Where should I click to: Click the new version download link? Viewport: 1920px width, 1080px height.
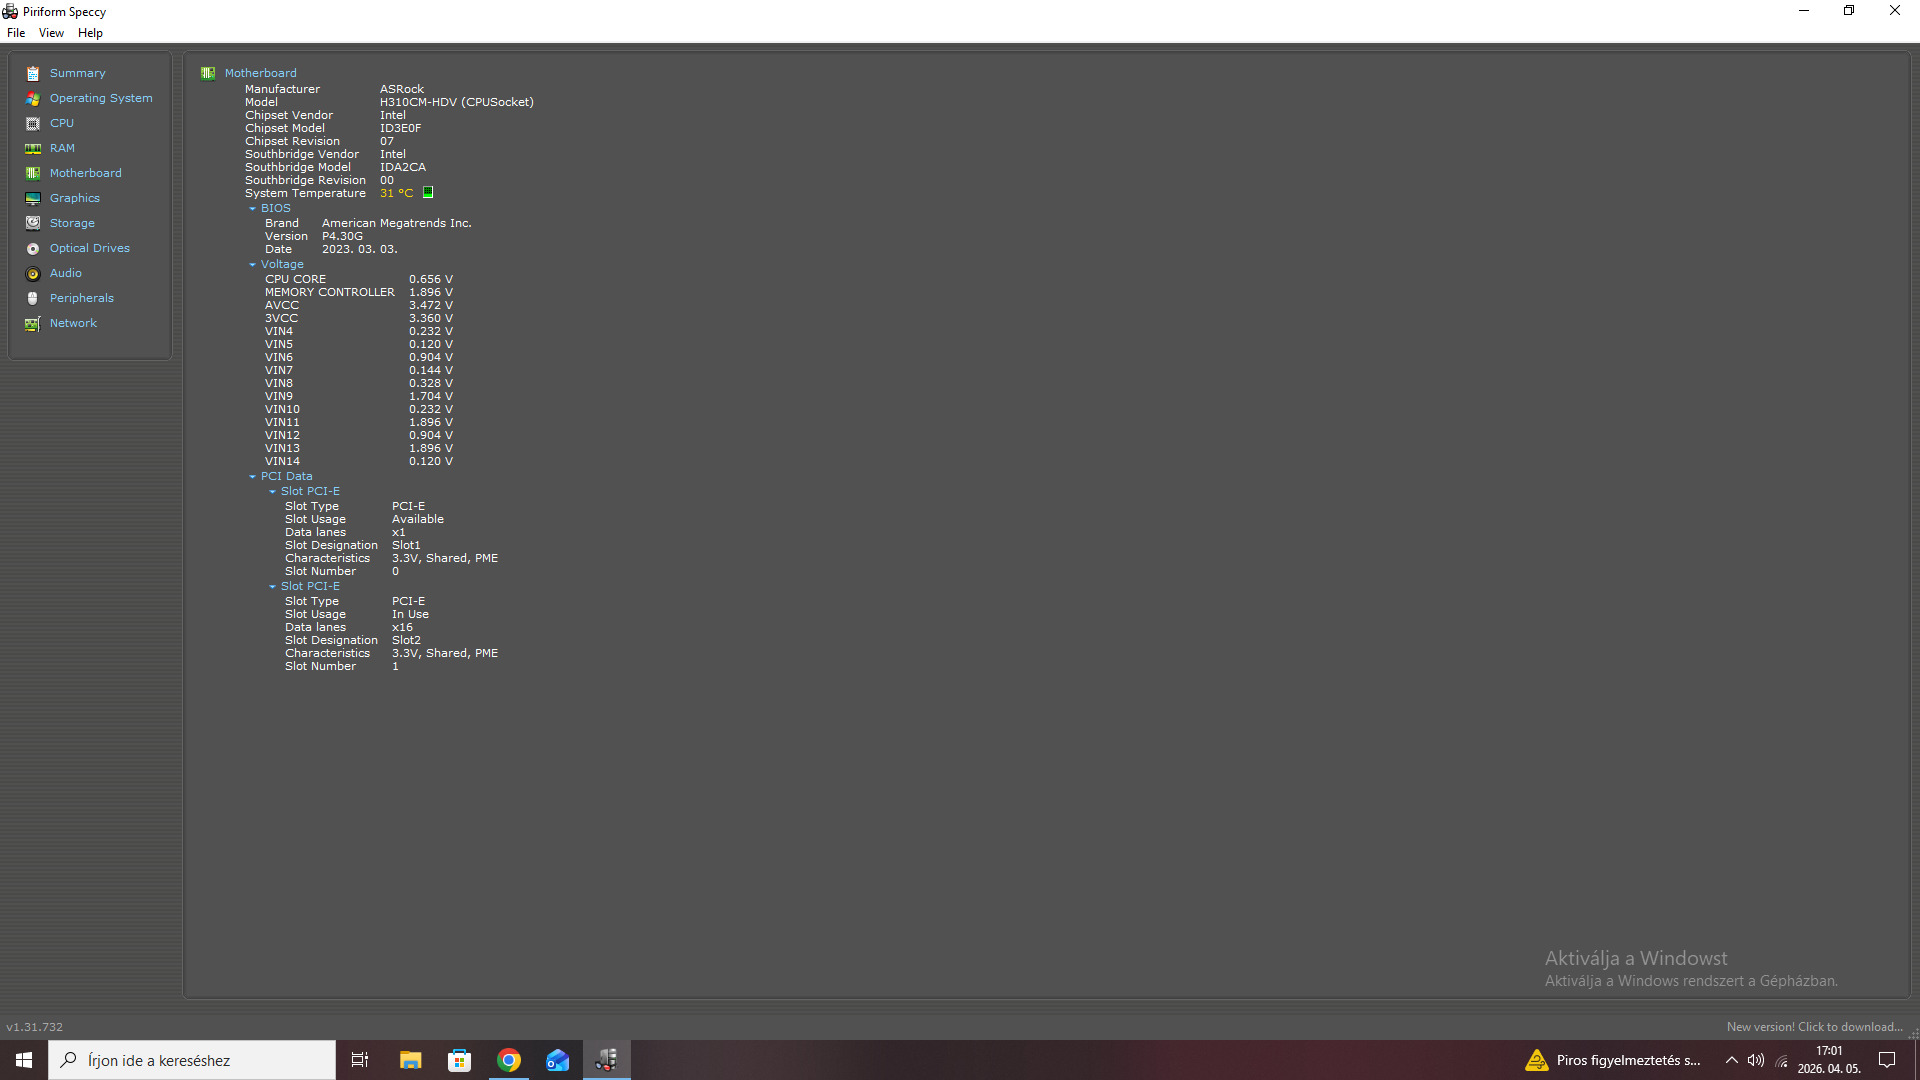1814,1027
